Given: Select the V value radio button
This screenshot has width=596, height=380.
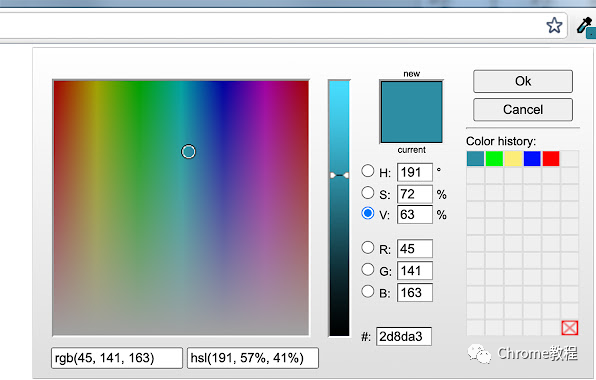Looking at the screenshot, I should click(x=368, y=213).
